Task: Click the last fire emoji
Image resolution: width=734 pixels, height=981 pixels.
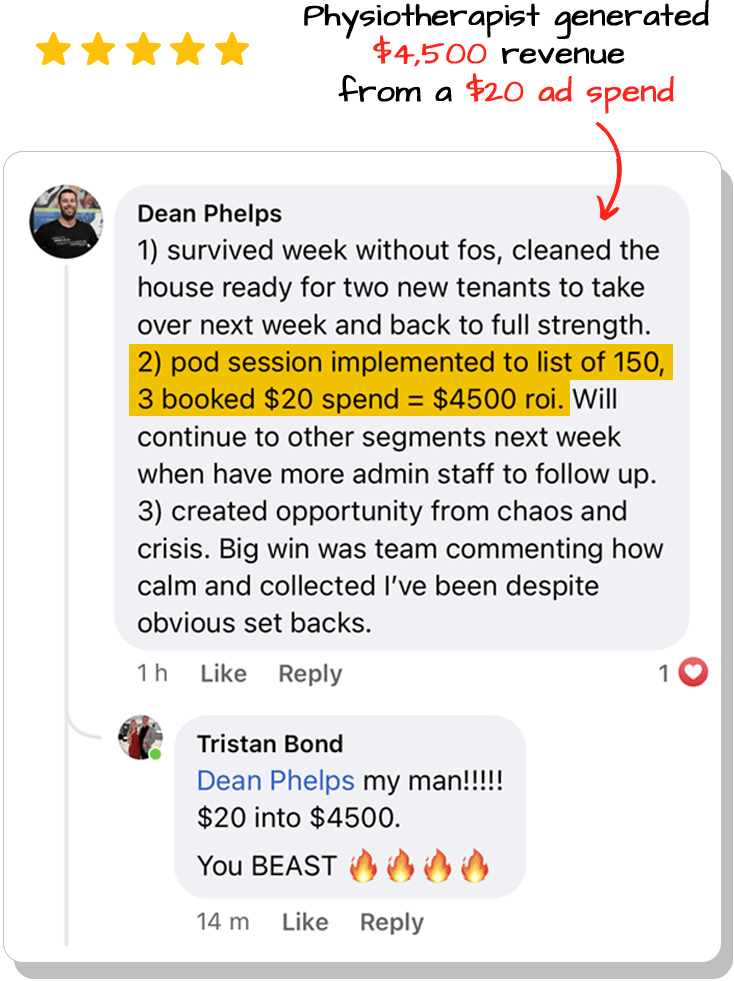Action: coord(475,865)
